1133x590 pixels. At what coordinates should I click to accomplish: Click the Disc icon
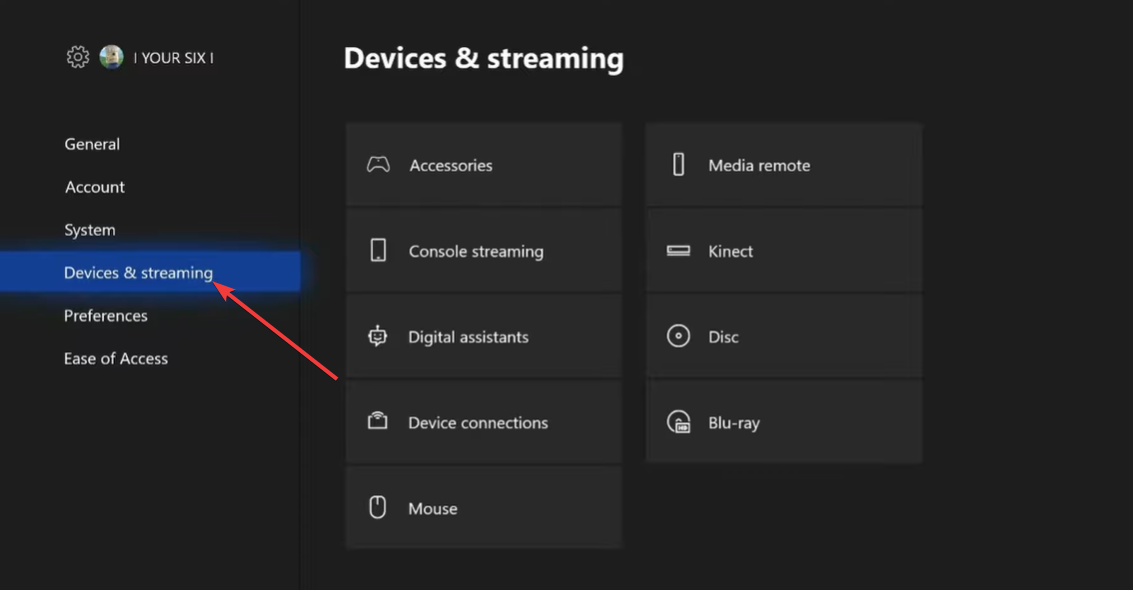point(678,337)
